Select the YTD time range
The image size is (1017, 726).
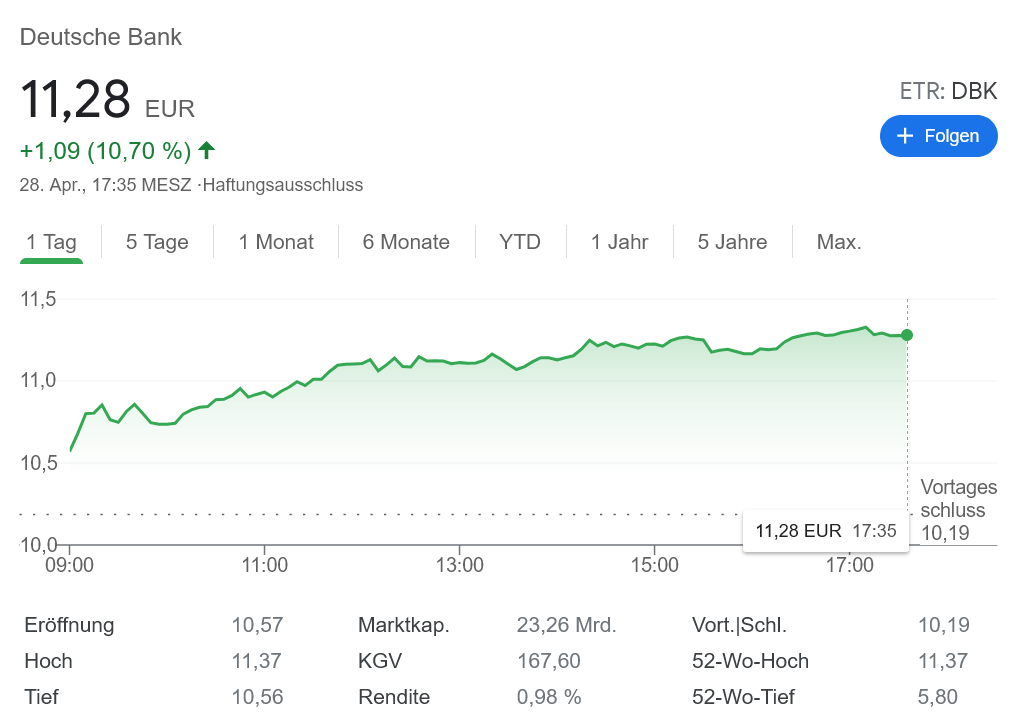520,242
